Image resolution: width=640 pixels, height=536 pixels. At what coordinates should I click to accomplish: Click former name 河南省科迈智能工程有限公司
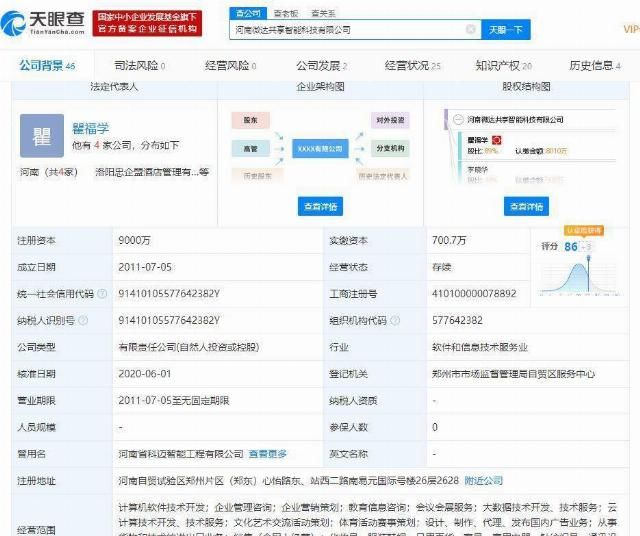(181, 454)
